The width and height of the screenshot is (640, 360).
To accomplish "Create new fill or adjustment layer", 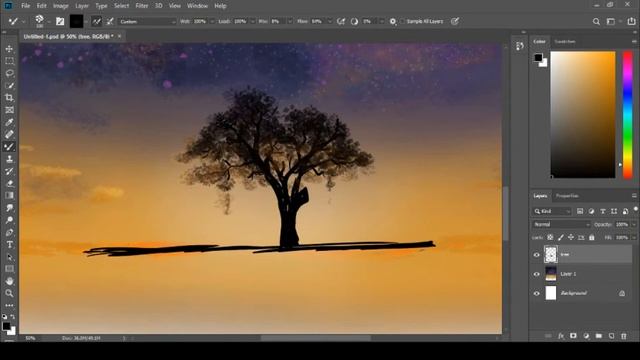I will point(587,336).
